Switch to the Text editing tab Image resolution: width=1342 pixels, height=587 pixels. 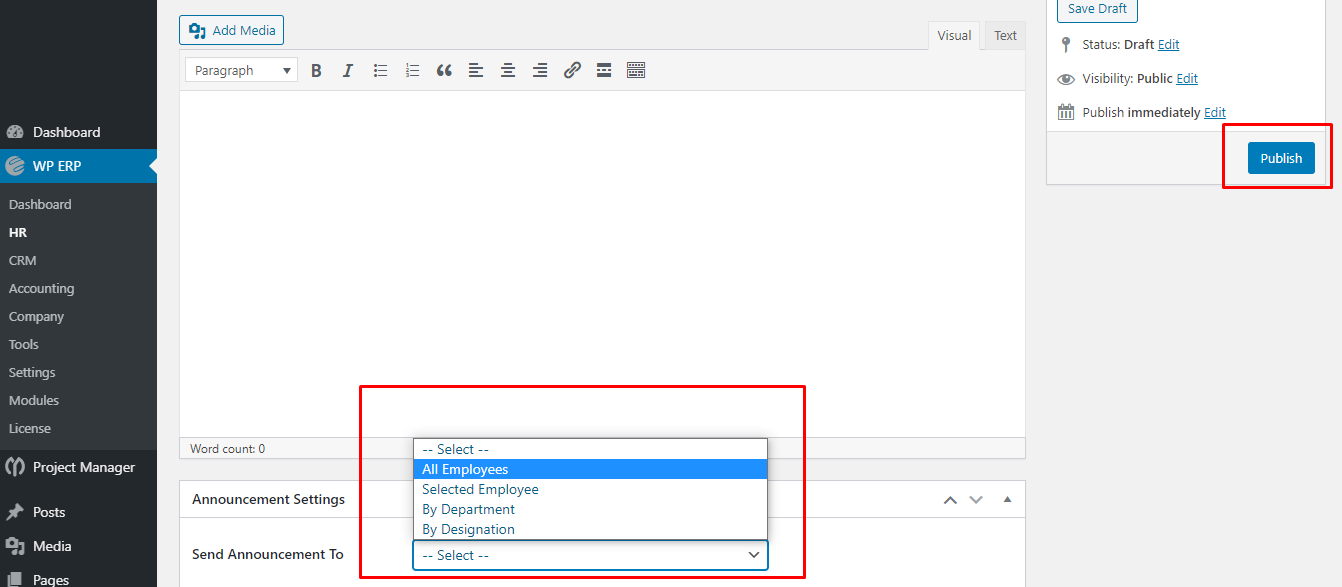click(x=1004, y=35)
